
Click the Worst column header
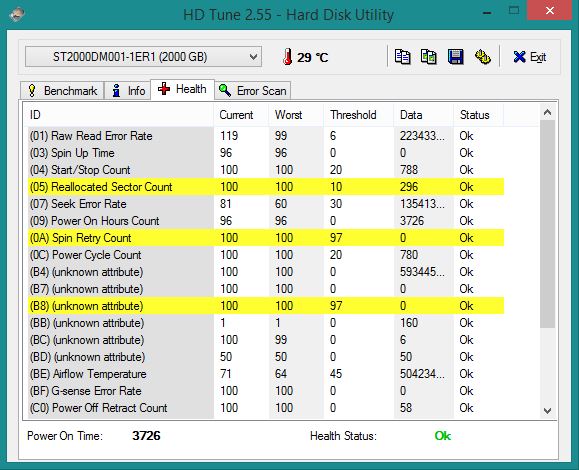coord(296,115)
